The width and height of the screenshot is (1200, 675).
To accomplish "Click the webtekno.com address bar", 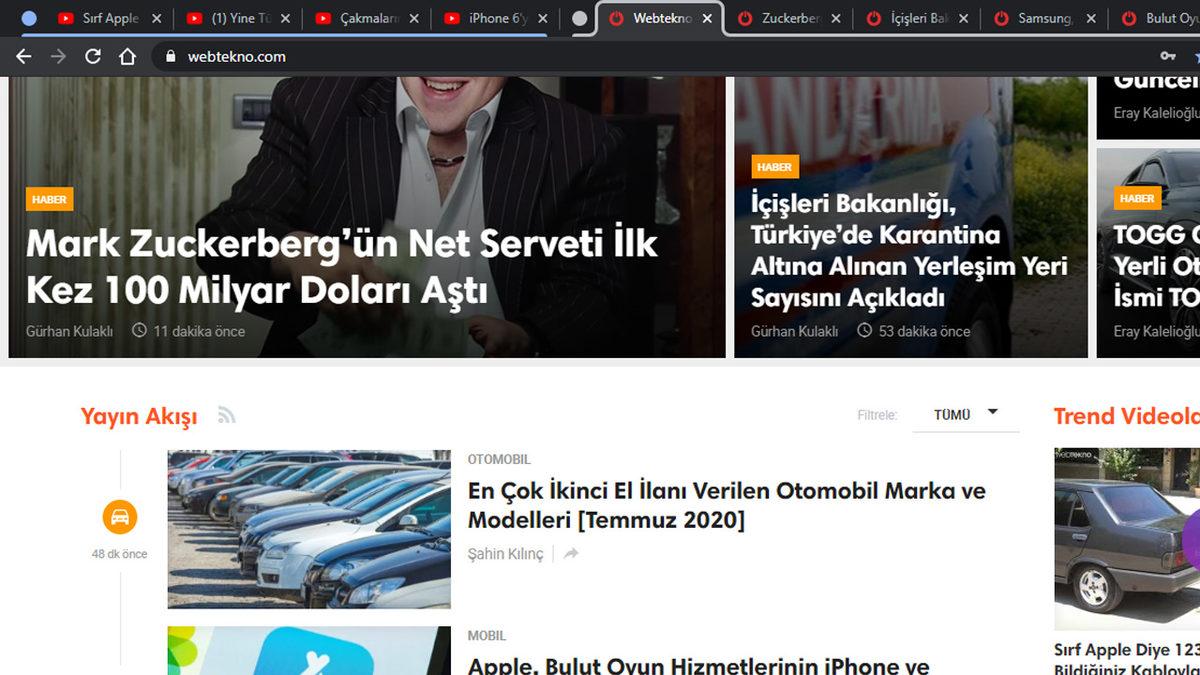I will tap(240, 57).
